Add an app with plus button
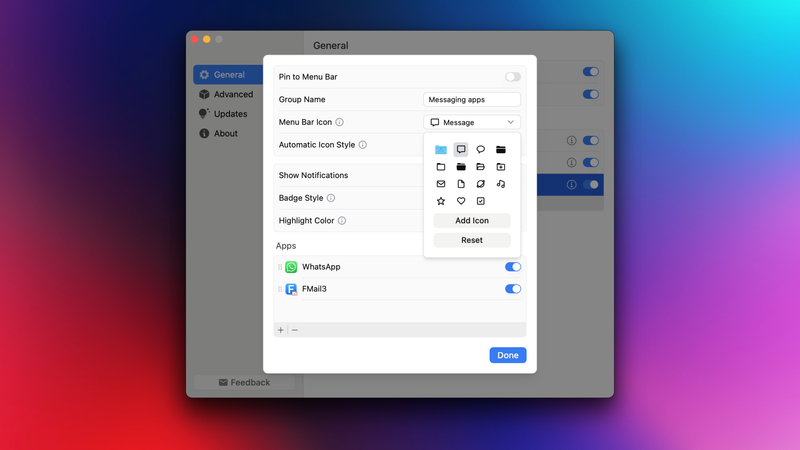 point(281,330)
